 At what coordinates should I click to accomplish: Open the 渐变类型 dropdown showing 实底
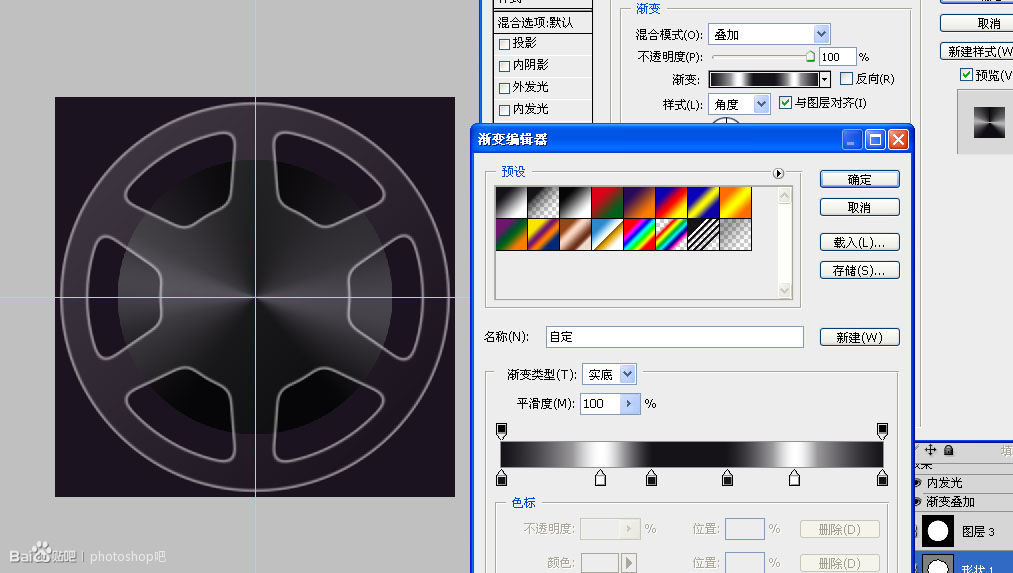point(627,373)
